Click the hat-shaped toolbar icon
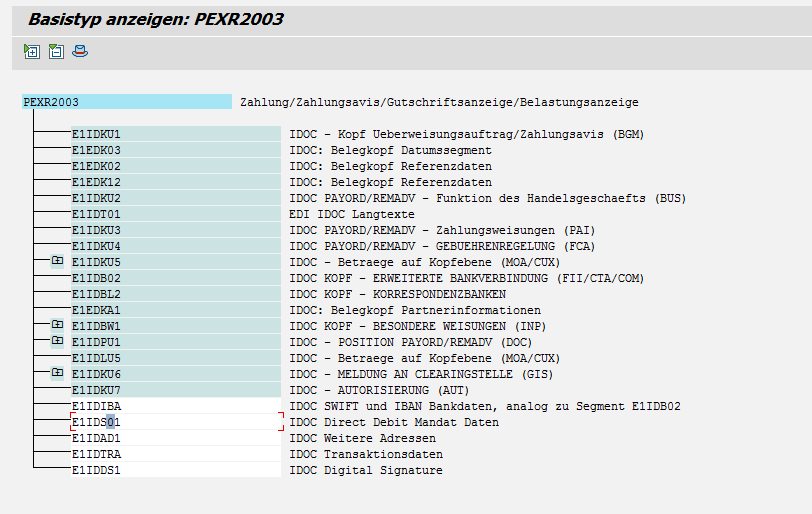This screenshot has height=514, width=812. pos(80,52)
